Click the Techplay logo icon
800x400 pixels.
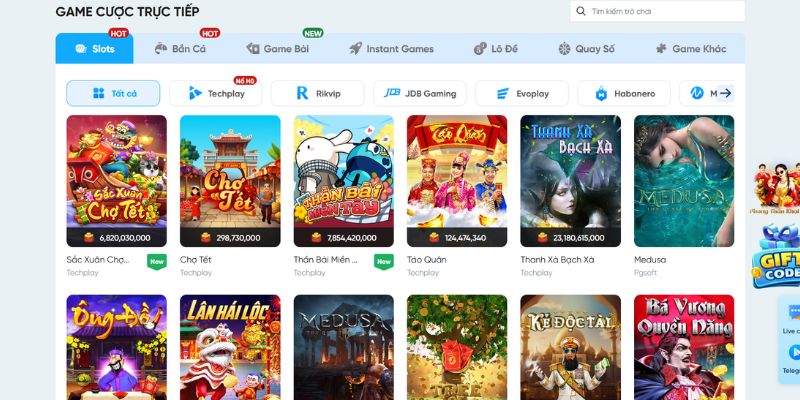tap(195, 93)
